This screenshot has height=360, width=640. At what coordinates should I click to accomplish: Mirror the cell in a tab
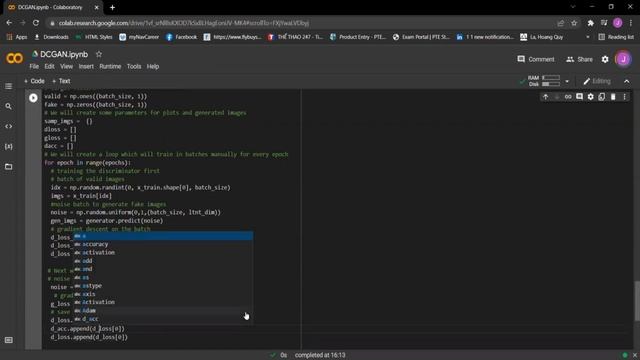click(602, 97)
